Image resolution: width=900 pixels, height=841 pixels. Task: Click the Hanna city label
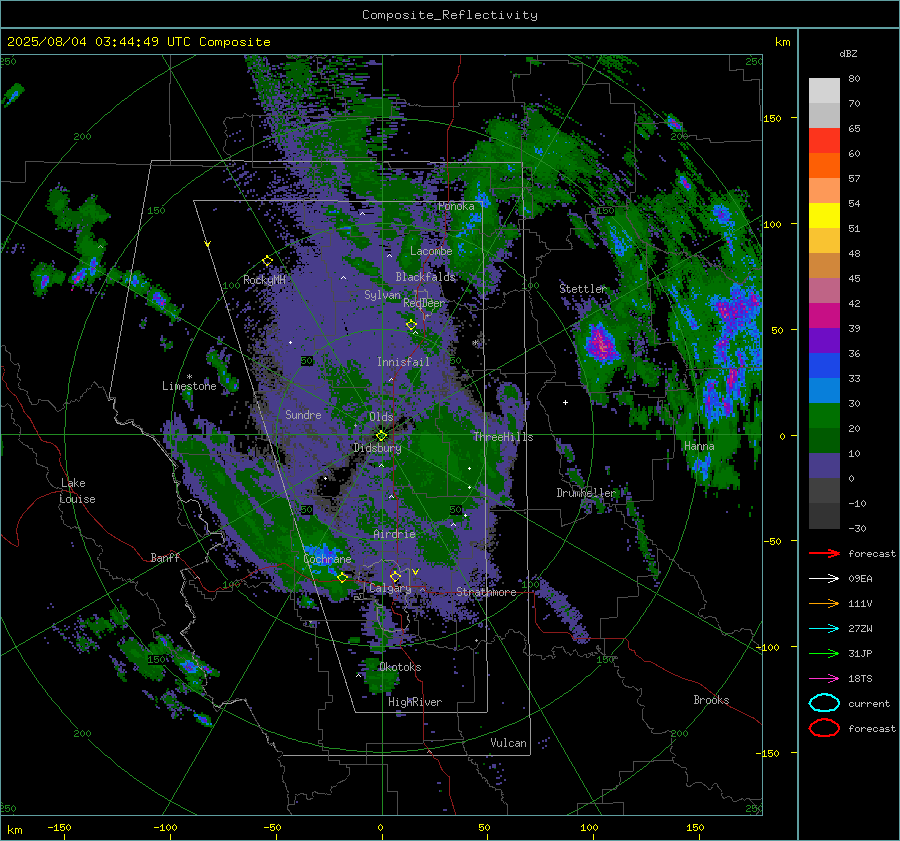point(699,446)
